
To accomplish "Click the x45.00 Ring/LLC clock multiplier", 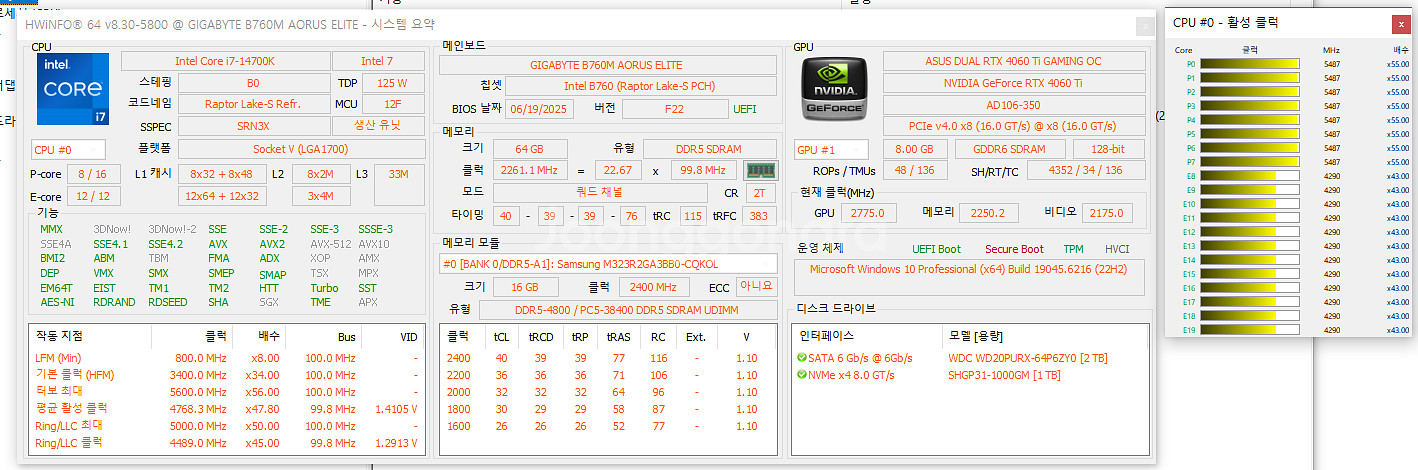I will tap(262, 442).
